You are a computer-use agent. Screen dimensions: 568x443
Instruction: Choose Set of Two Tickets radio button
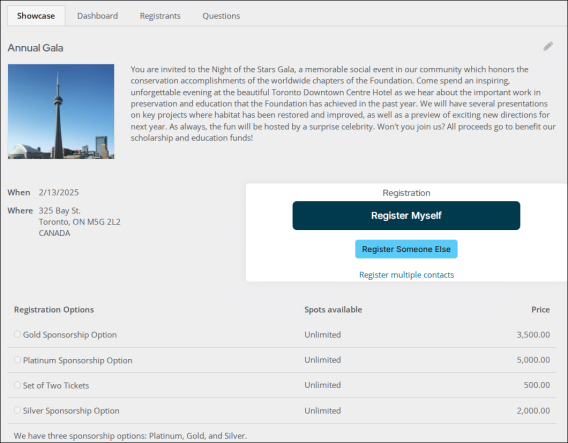click(17, 385)
